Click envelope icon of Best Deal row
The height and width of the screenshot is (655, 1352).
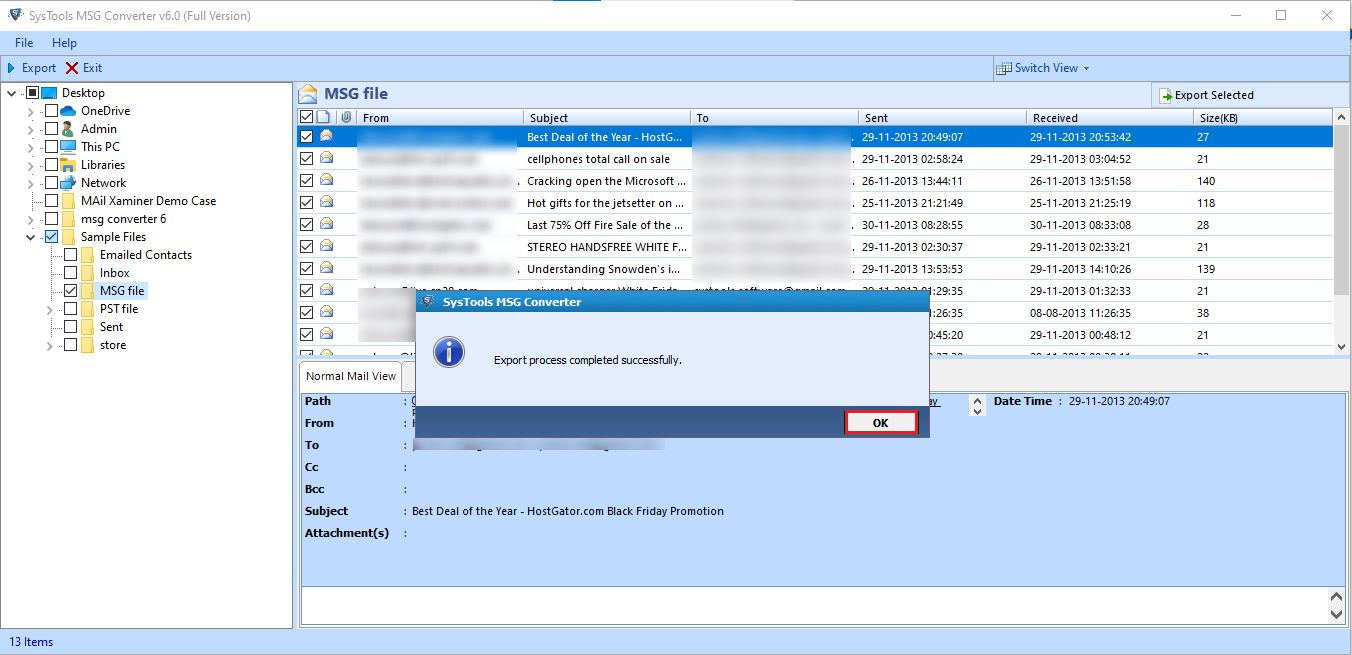pos(326,137)
